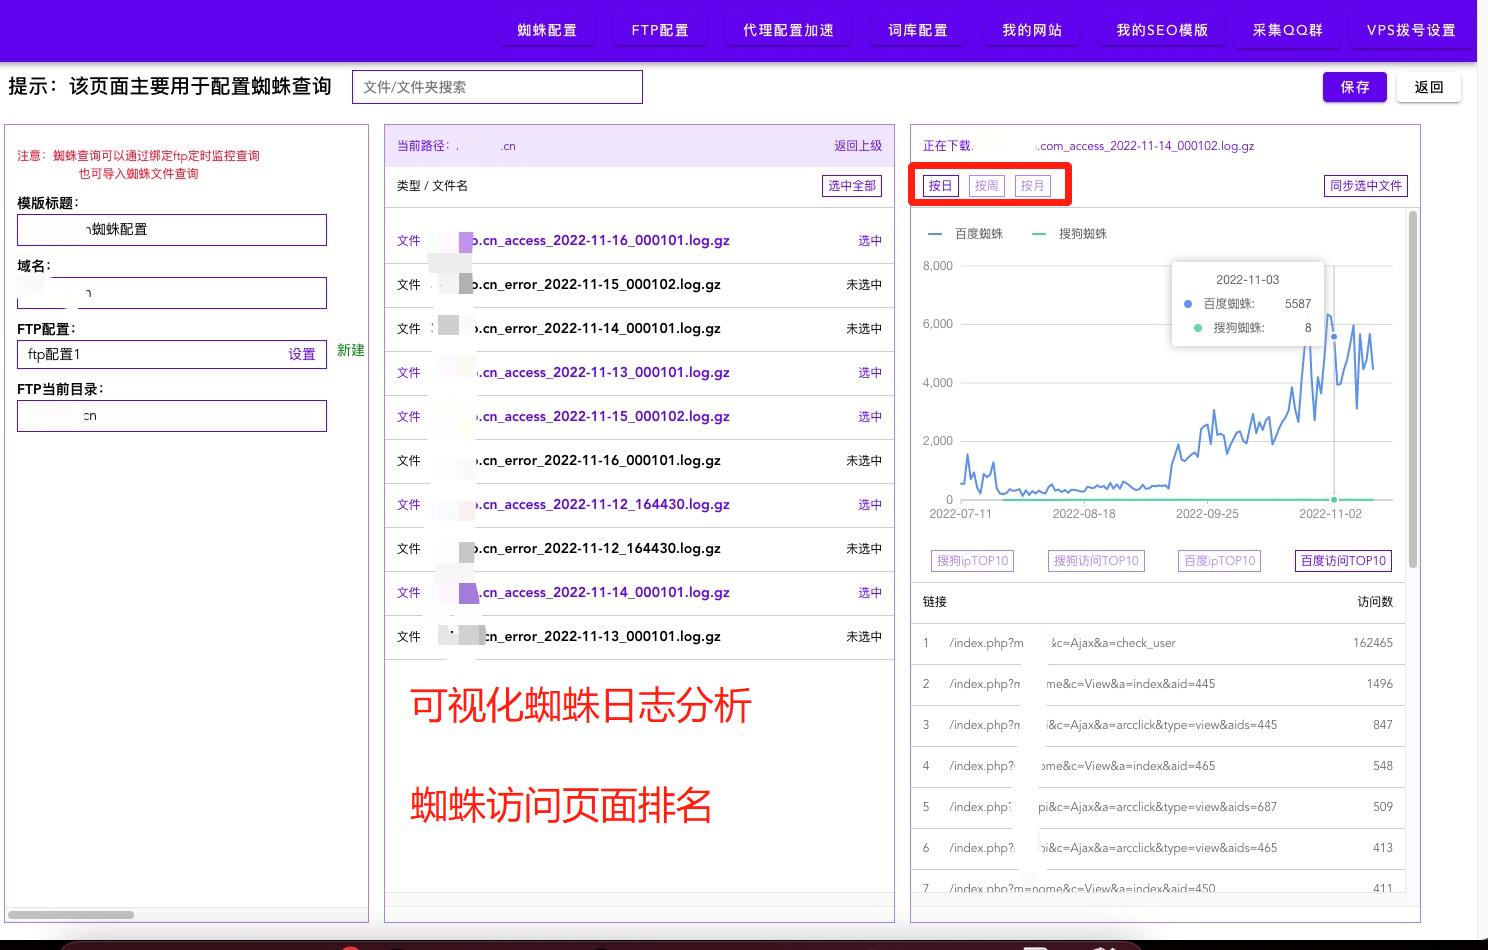
Task: Open the VPS拨号设置 page
Action: pyautogui.click(x=1410, y=30)
